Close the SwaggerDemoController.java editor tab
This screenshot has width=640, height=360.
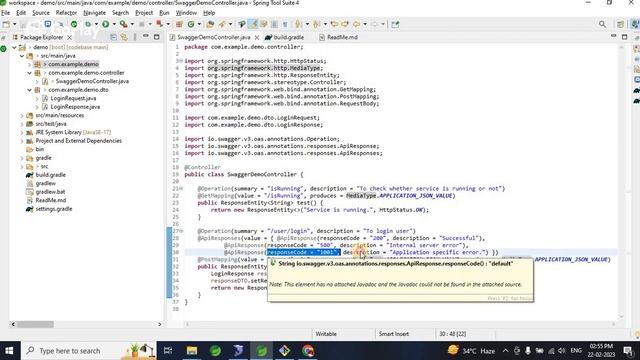click(257, 37)
